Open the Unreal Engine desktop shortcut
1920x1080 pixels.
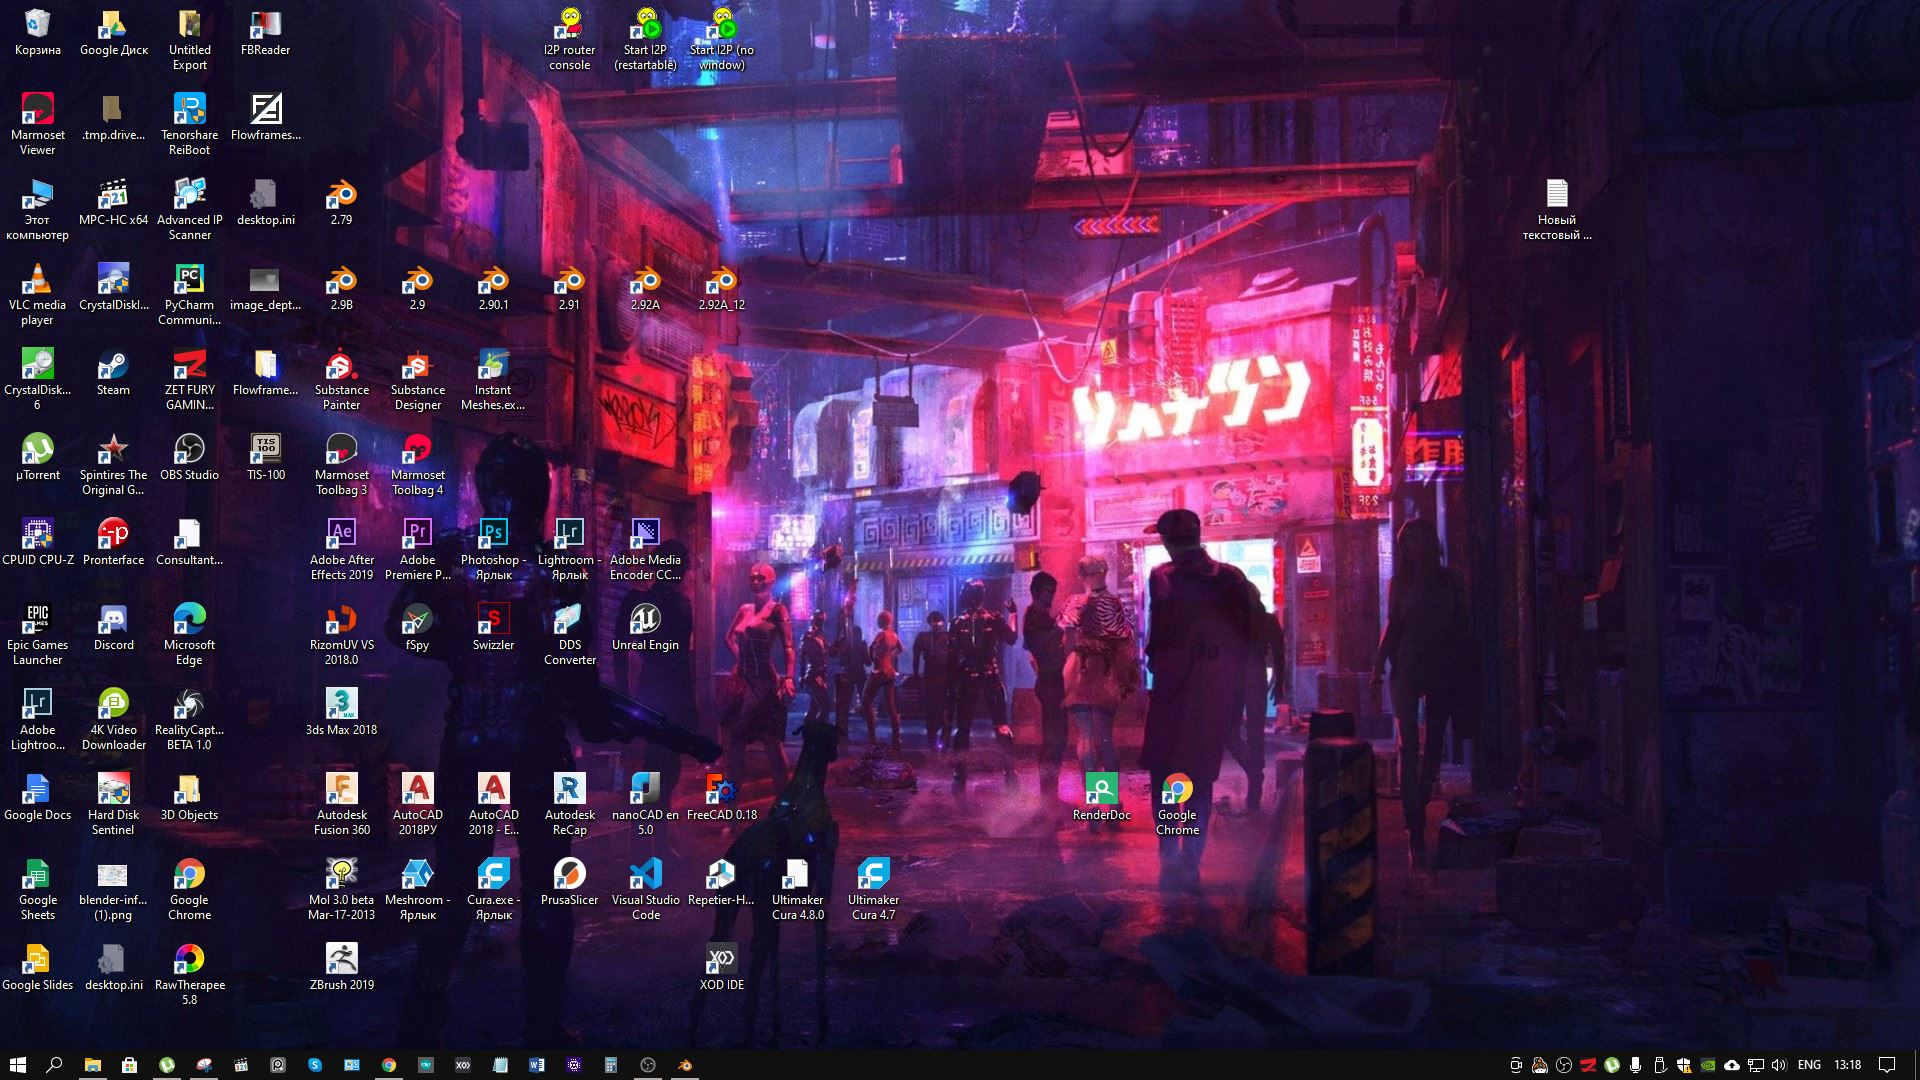click(645, 627)
